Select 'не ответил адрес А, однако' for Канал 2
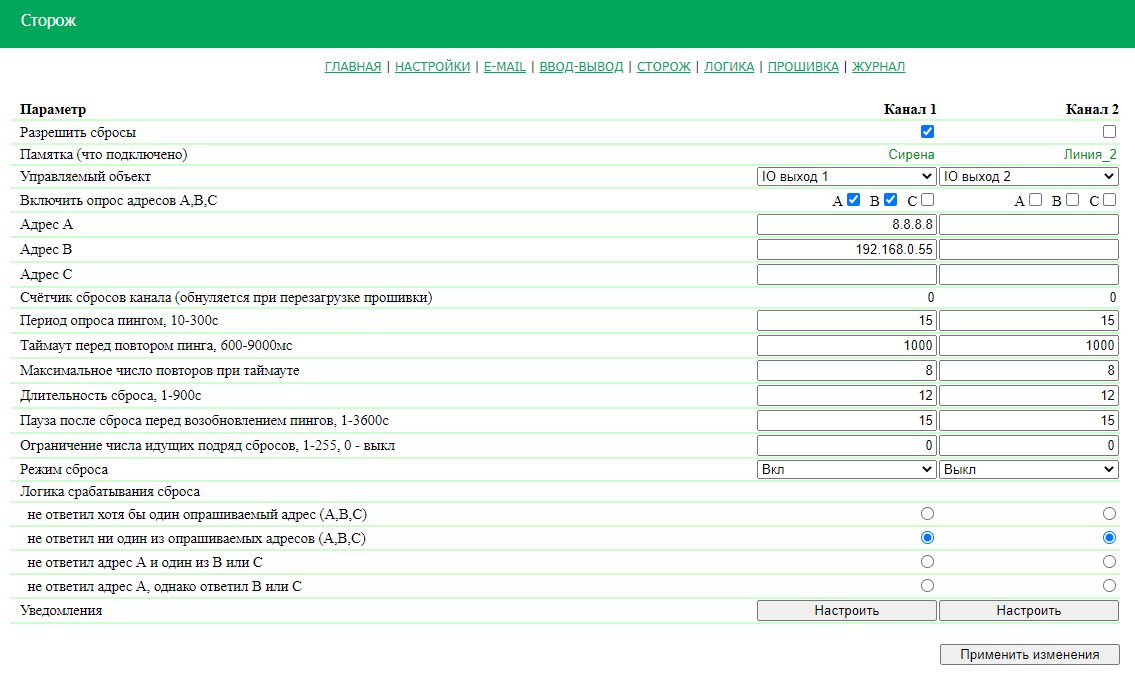The width and height of the screenshot is (1135, 679). [1109, 586]
